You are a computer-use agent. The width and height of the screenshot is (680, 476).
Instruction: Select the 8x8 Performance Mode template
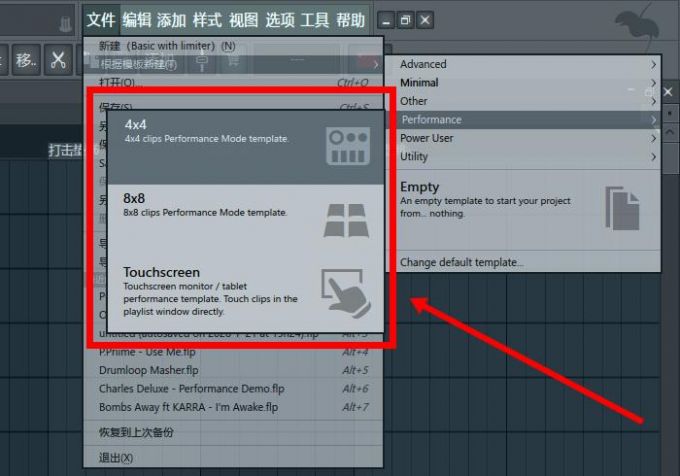tap(246, 222)
